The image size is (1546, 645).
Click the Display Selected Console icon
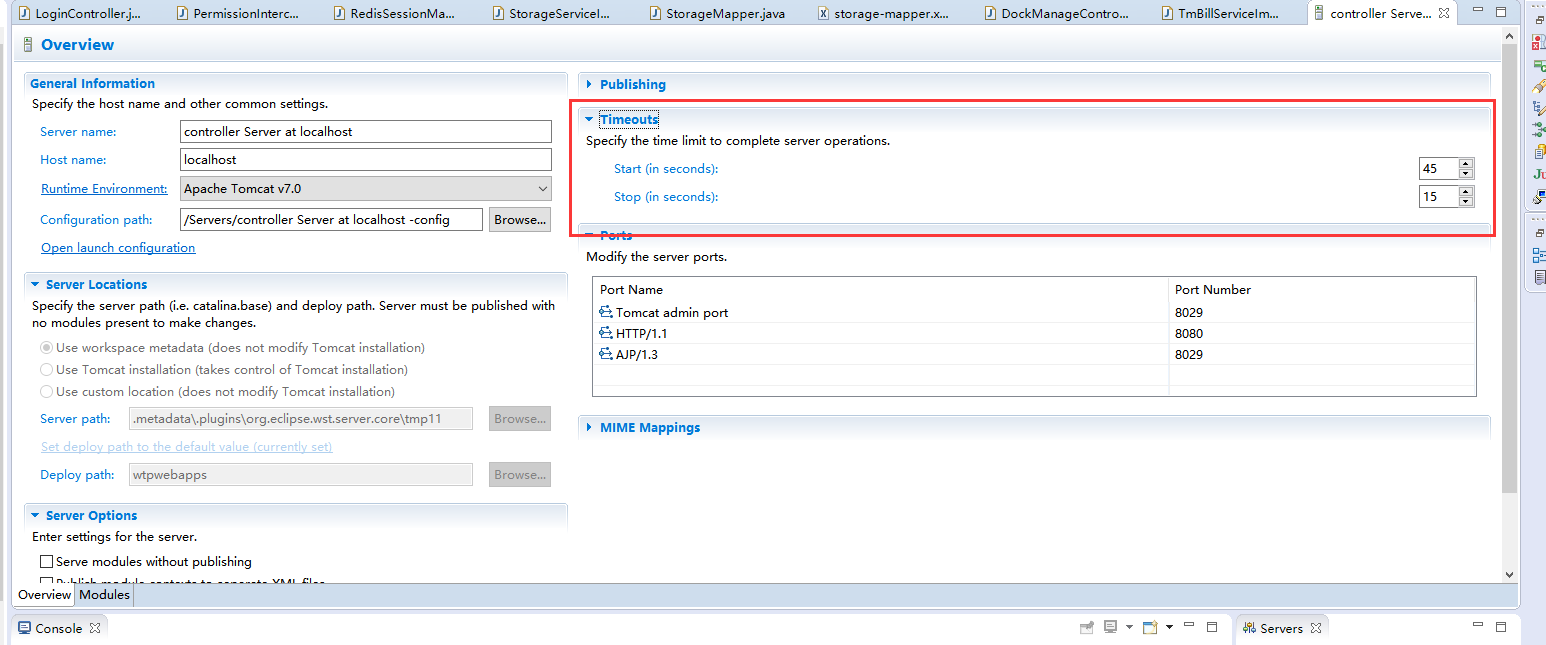pos(1110,628)
